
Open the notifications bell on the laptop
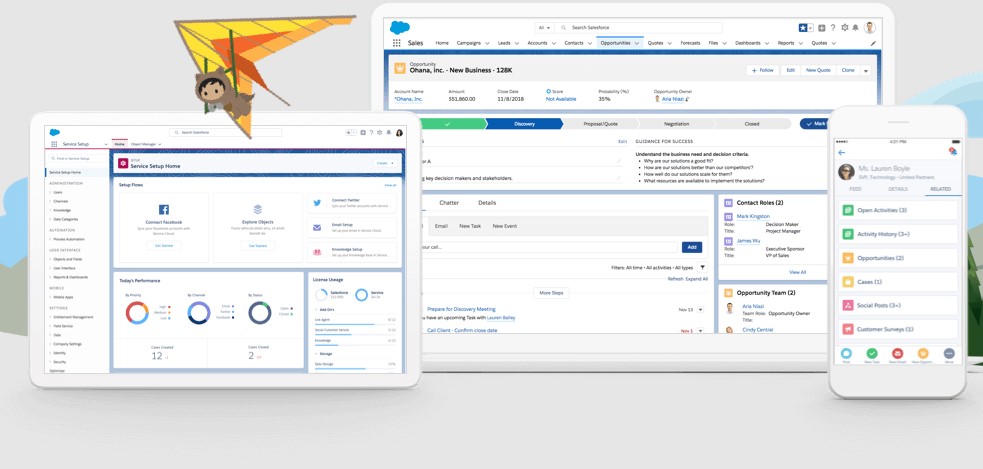855,28
